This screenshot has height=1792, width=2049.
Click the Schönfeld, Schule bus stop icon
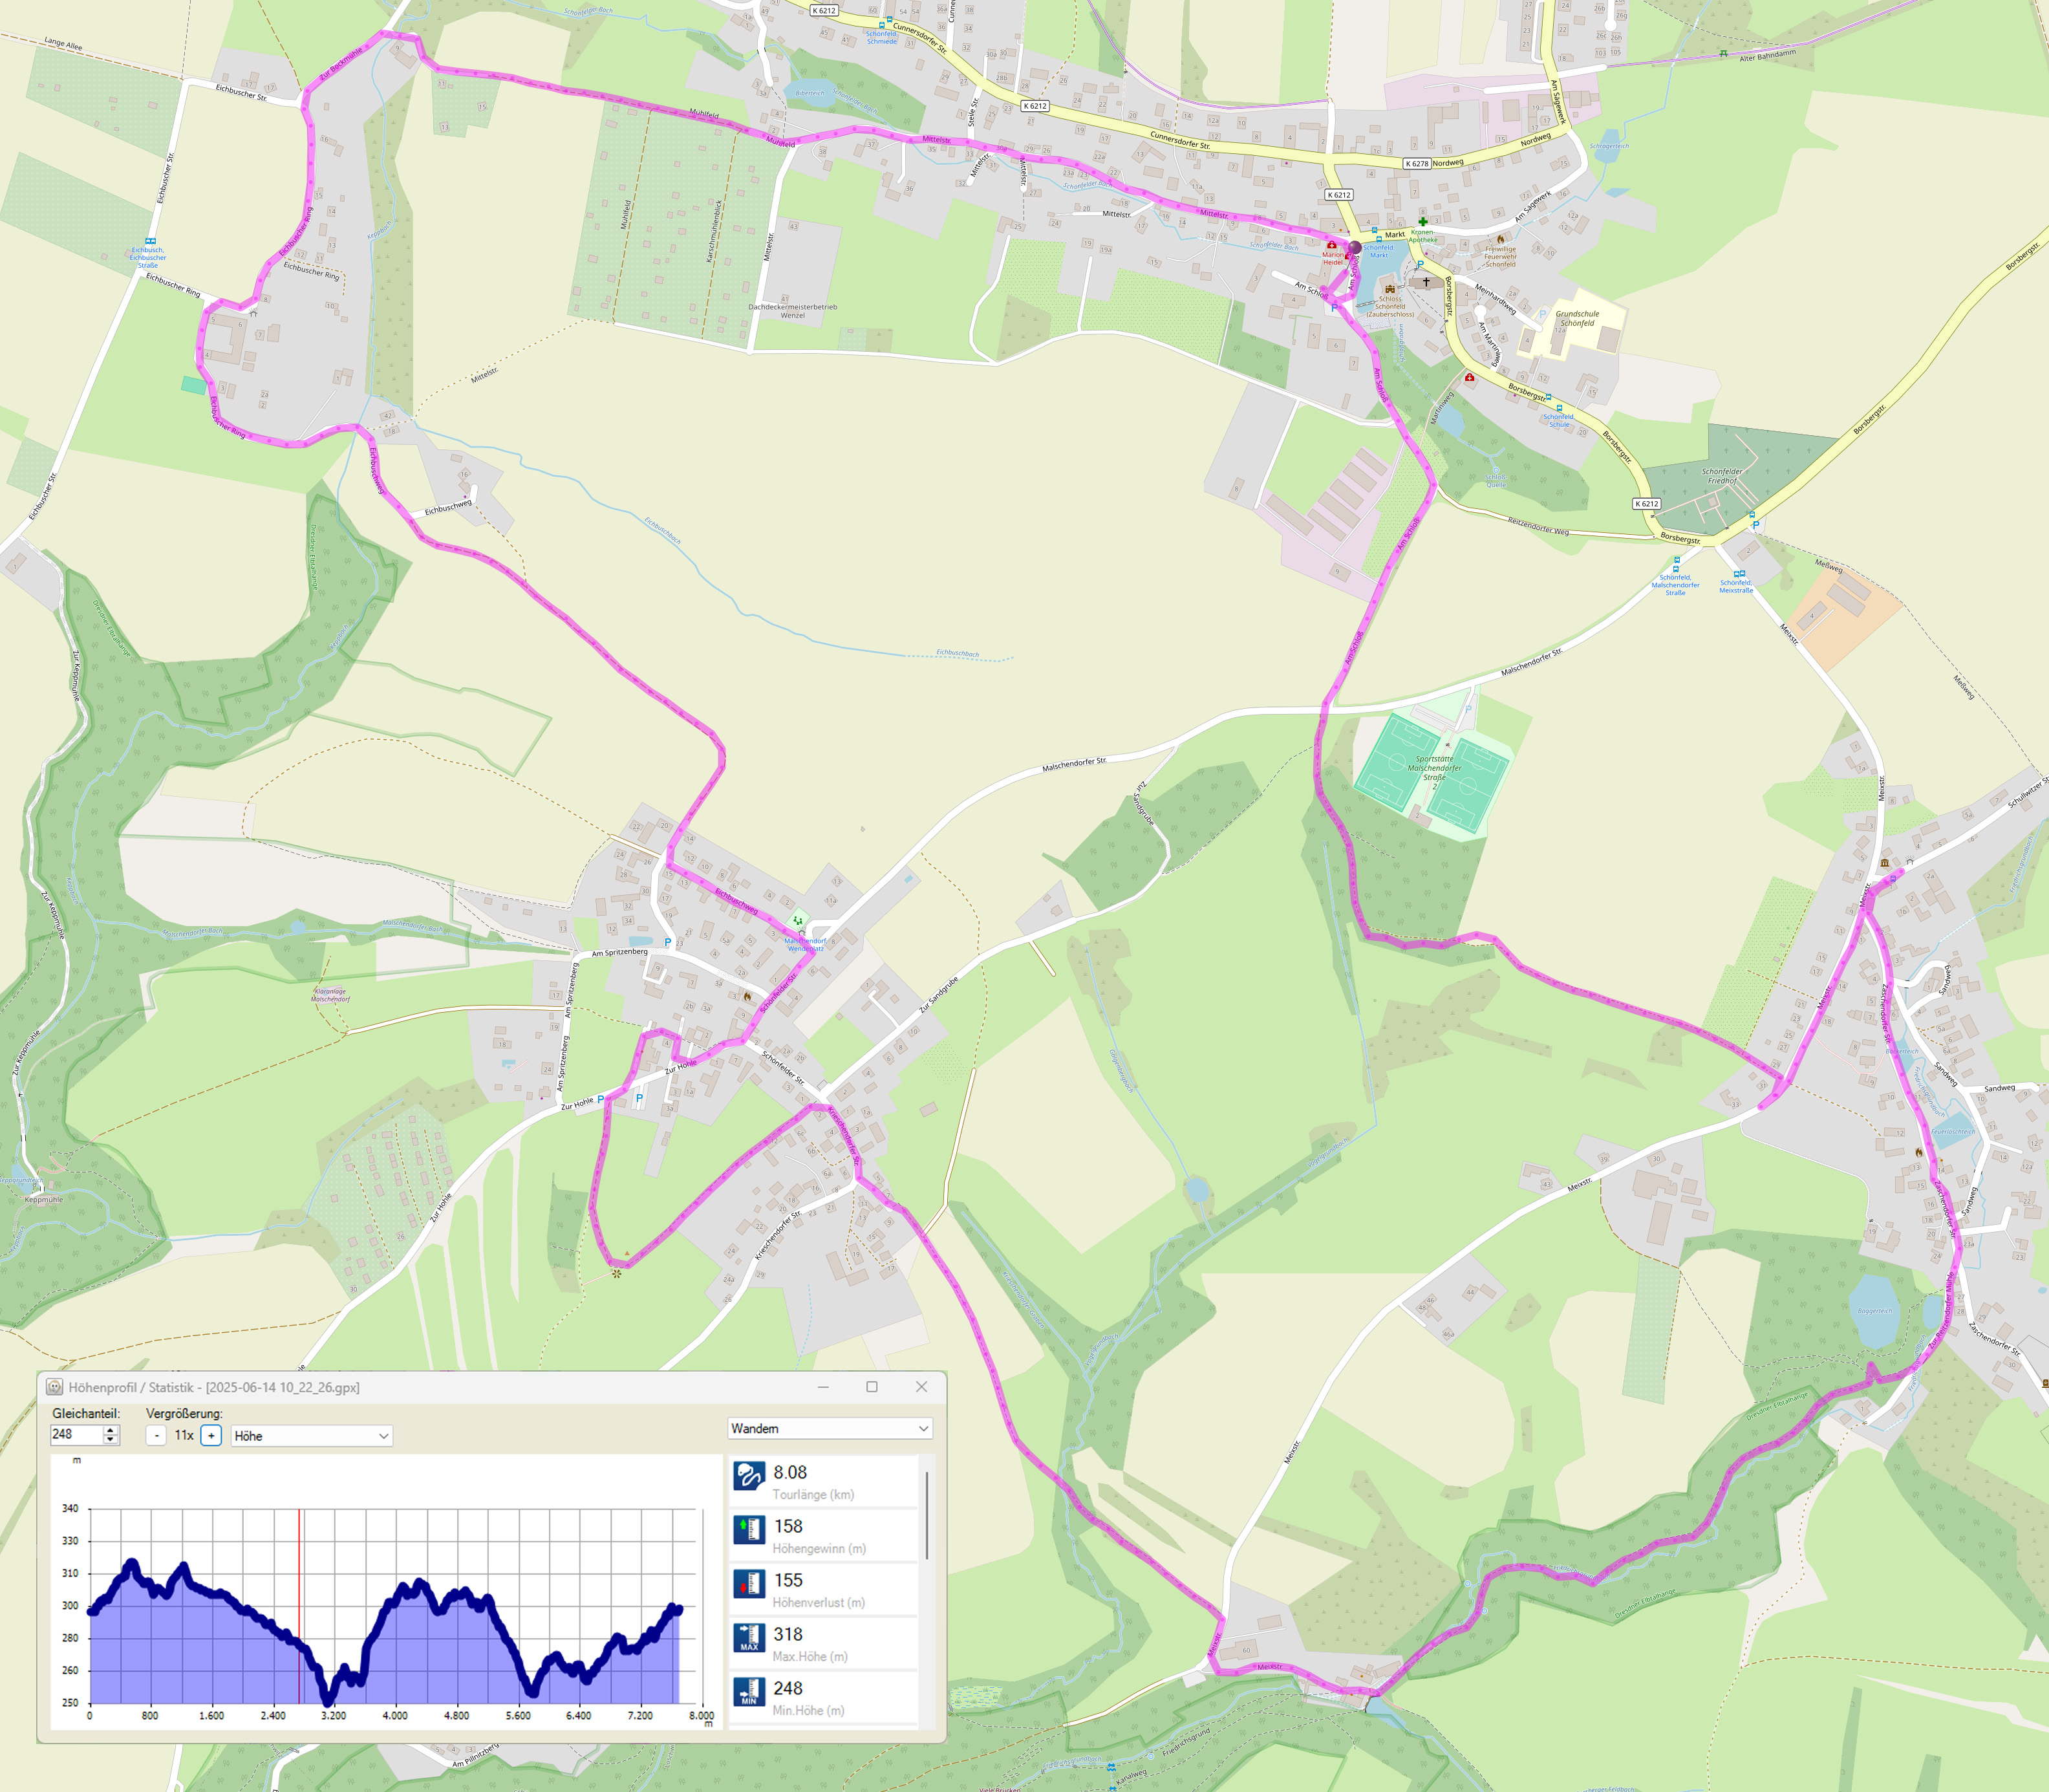pyautogui.click(x=1560, y=409)
